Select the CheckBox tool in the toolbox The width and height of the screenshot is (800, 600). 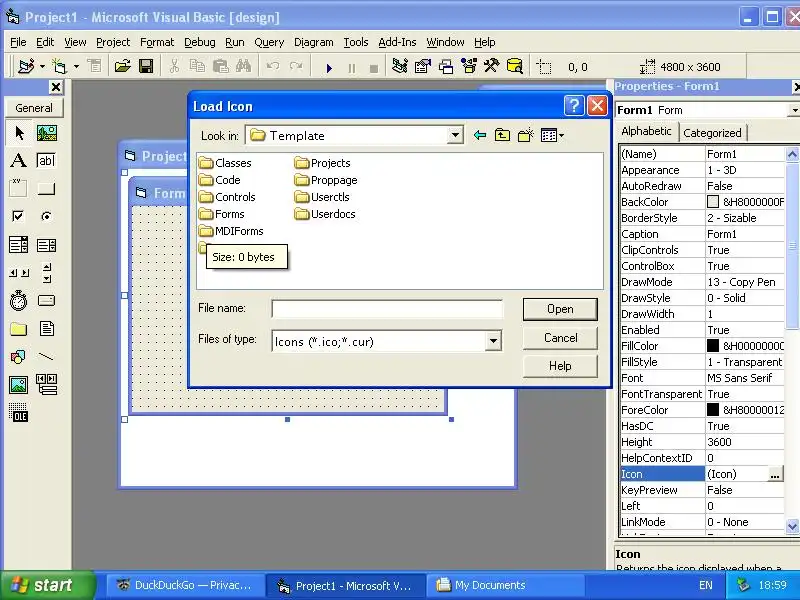pyautogui.click(x=19, y=216)
